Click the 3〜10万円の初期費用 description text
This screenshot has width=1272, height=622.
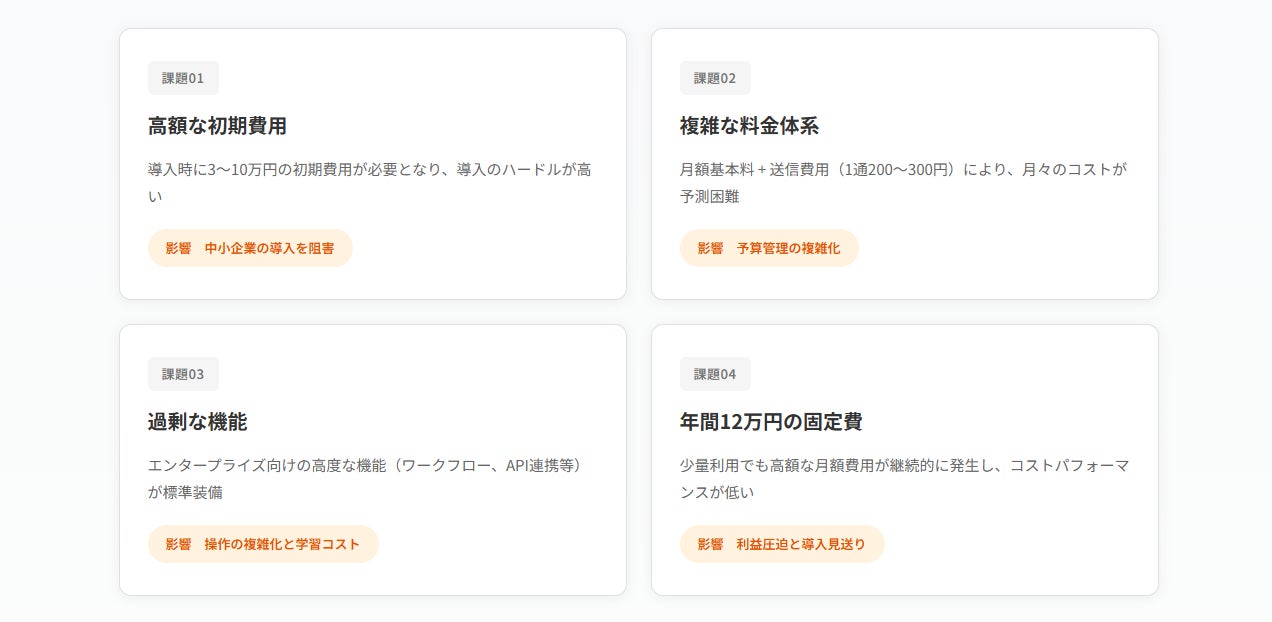[370, 170]
